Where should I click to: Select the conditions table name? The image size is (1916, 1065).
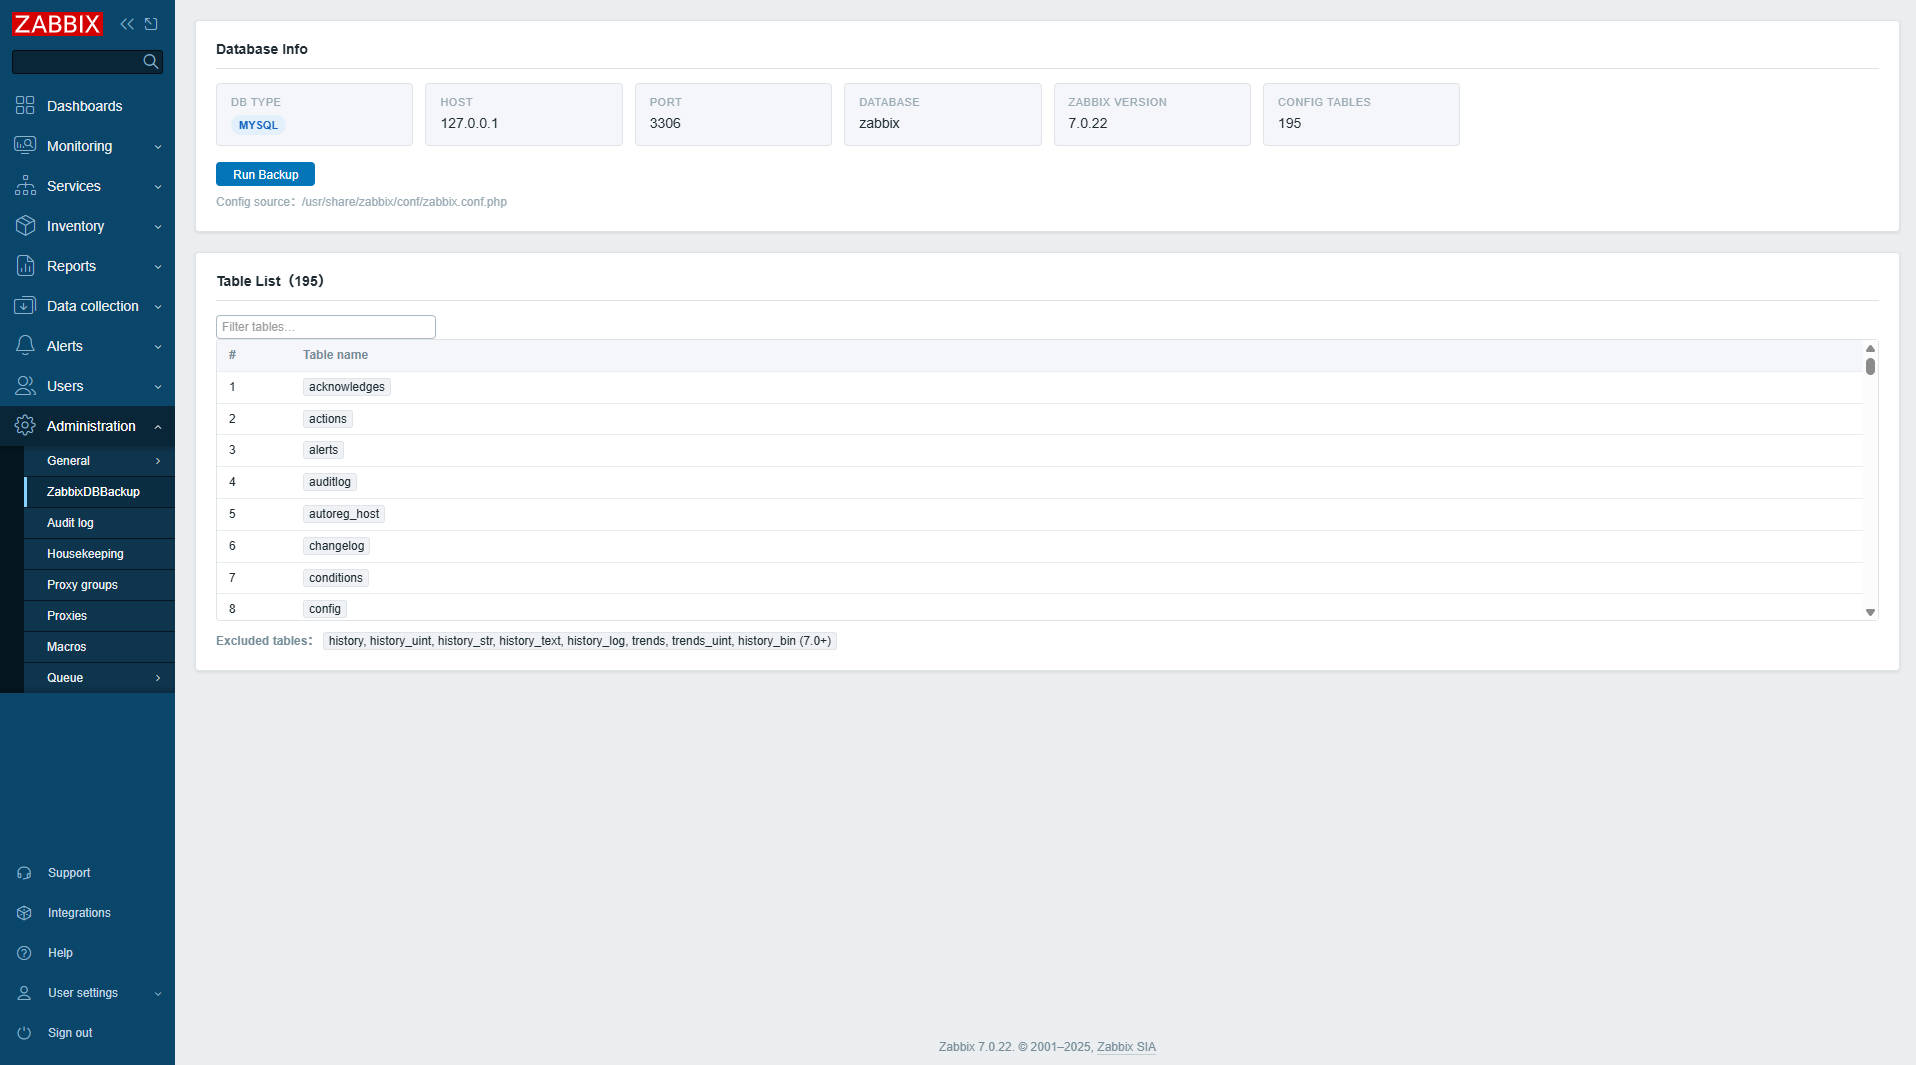click(335, 578)
